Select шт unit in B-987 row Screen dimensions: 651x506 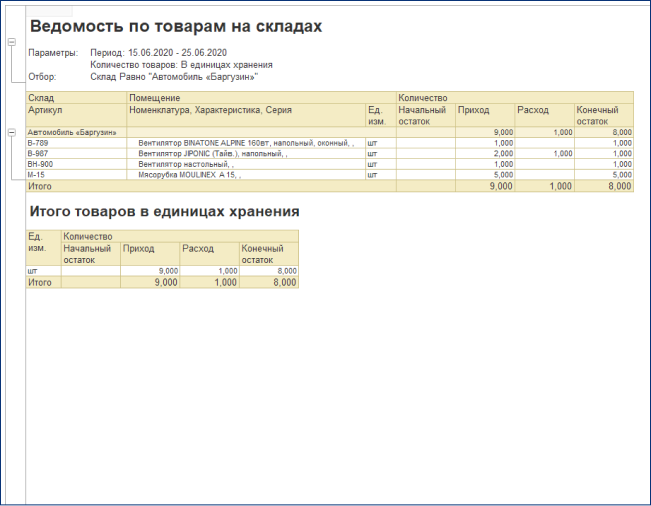click(x=381, y=154)
